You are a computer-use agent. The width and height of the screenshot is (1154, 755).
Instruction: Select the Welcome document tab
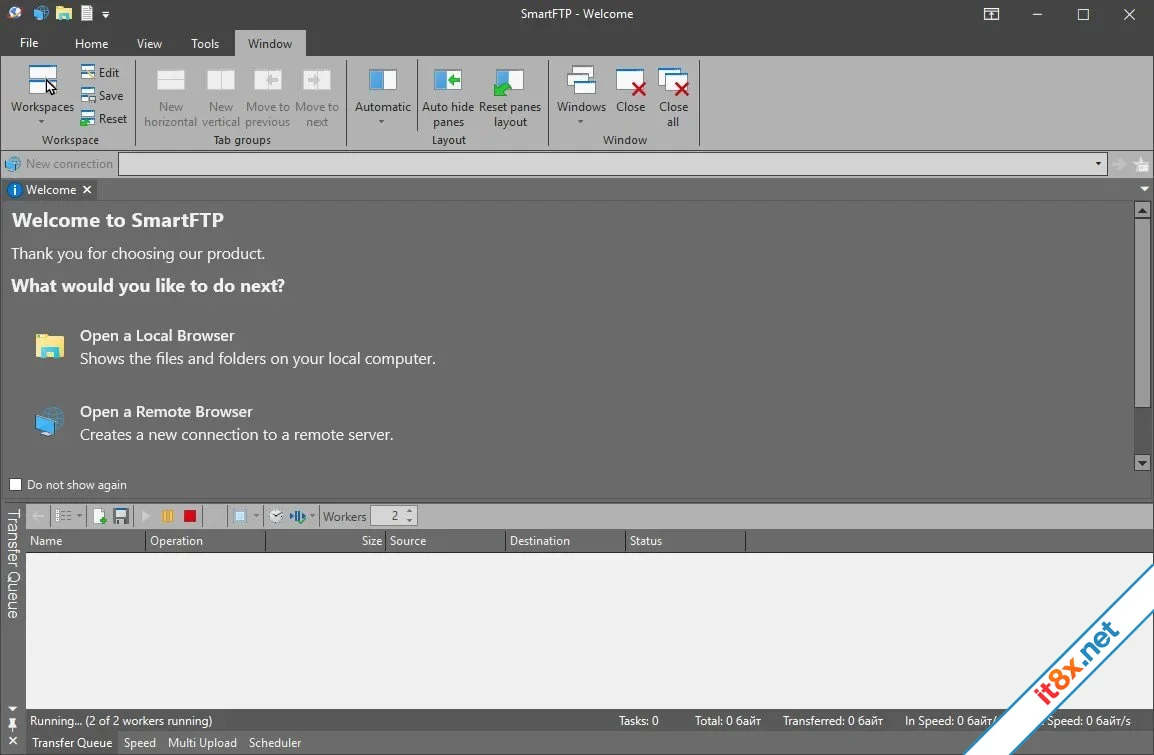(x=51, y=190)
